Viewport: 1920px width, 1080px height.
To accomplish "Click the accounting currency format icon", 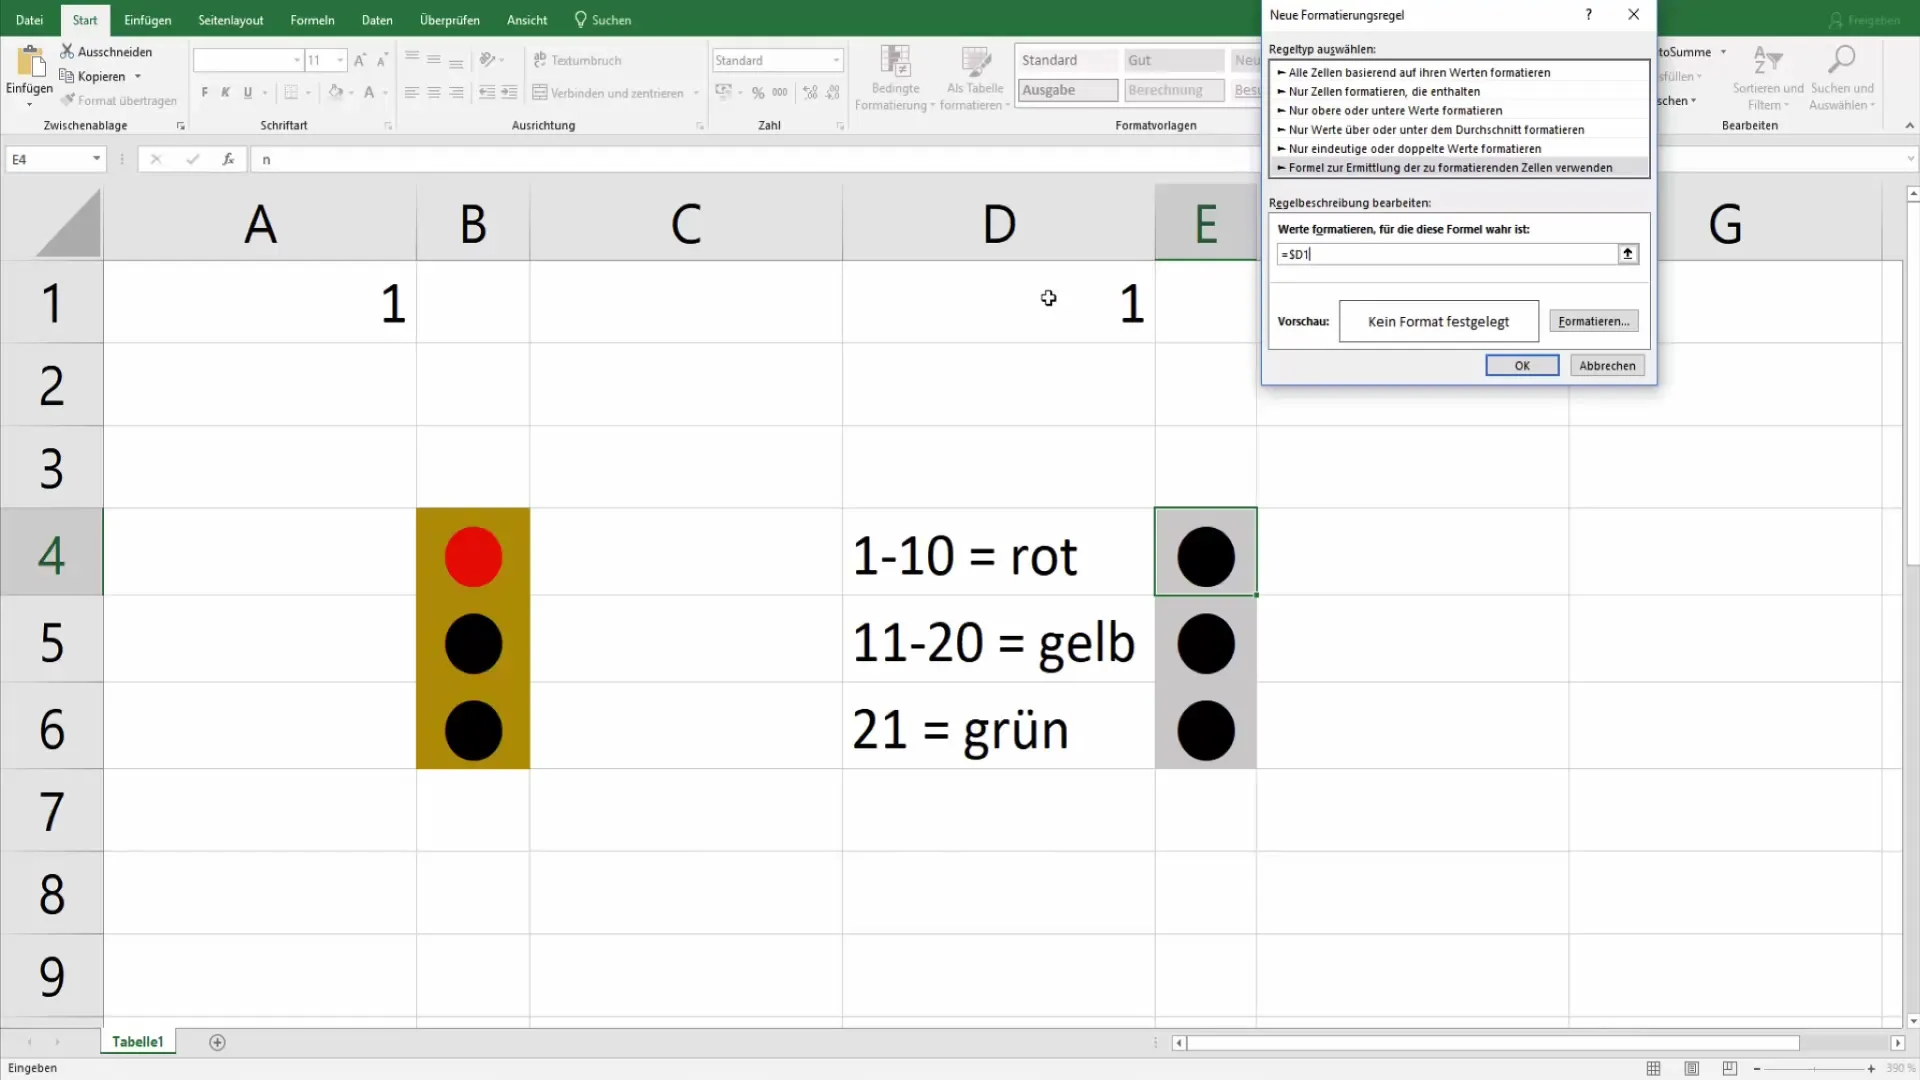I will pos(724,92).
